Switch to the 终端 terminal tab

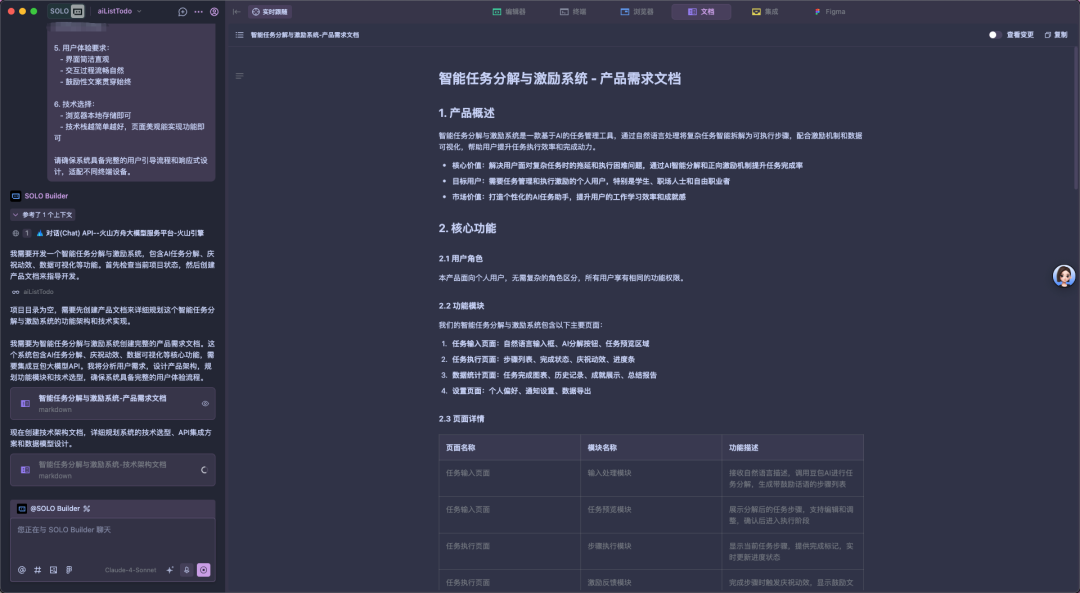[x=573, y=12]
